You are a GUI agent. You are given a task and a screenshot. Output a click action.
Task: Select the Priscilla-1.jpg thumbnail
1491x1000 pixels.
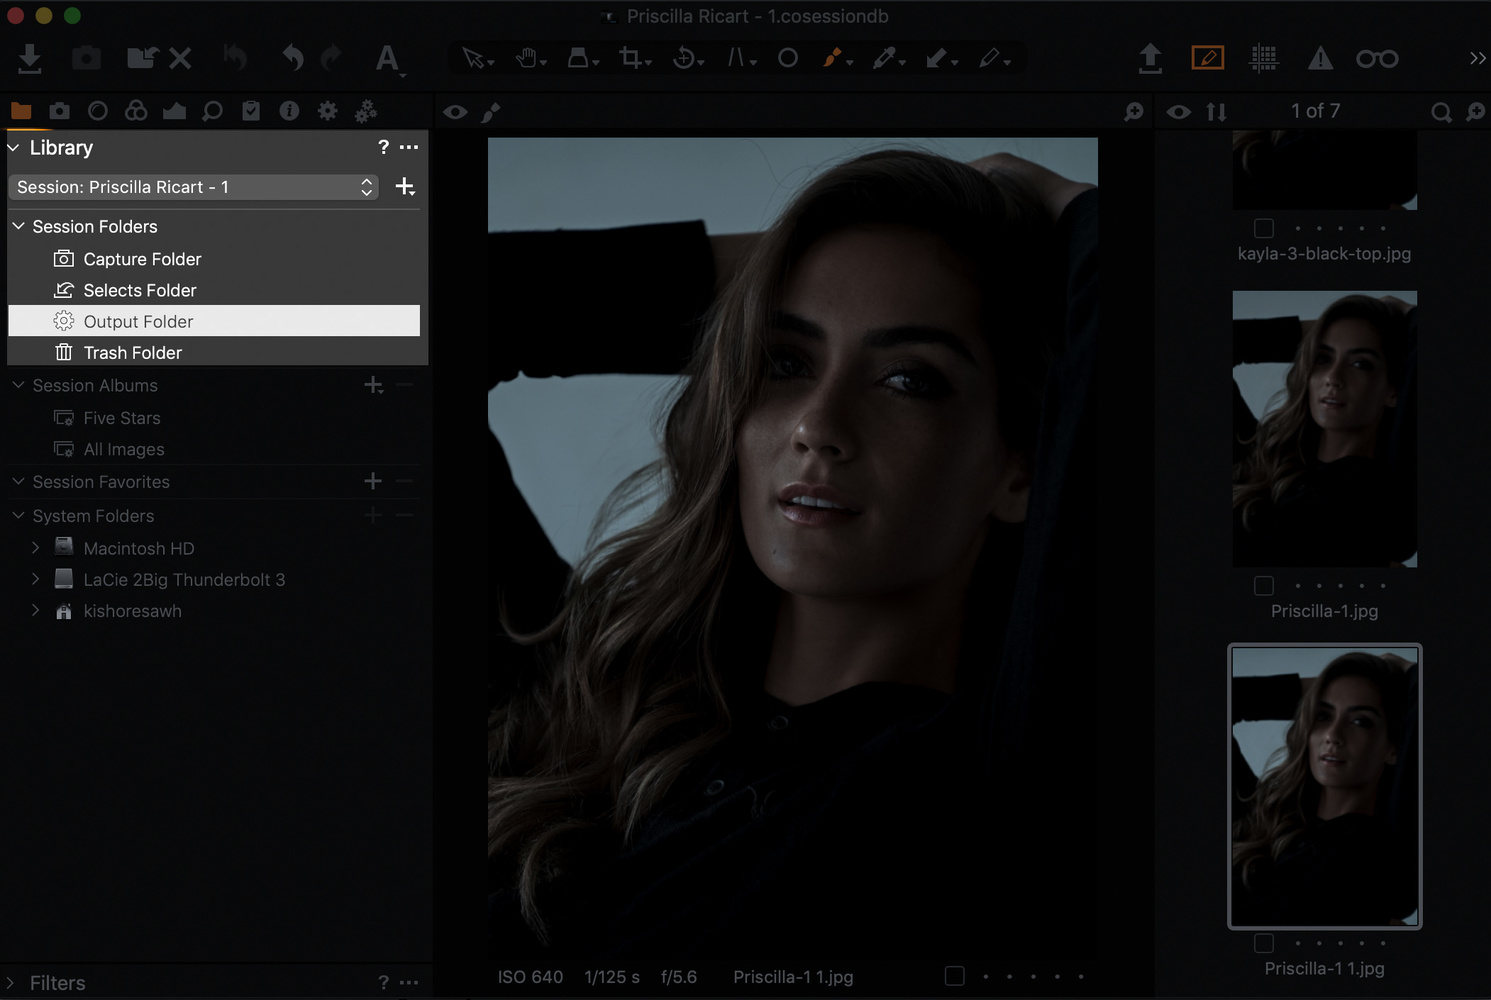[x=1324, y=428]
